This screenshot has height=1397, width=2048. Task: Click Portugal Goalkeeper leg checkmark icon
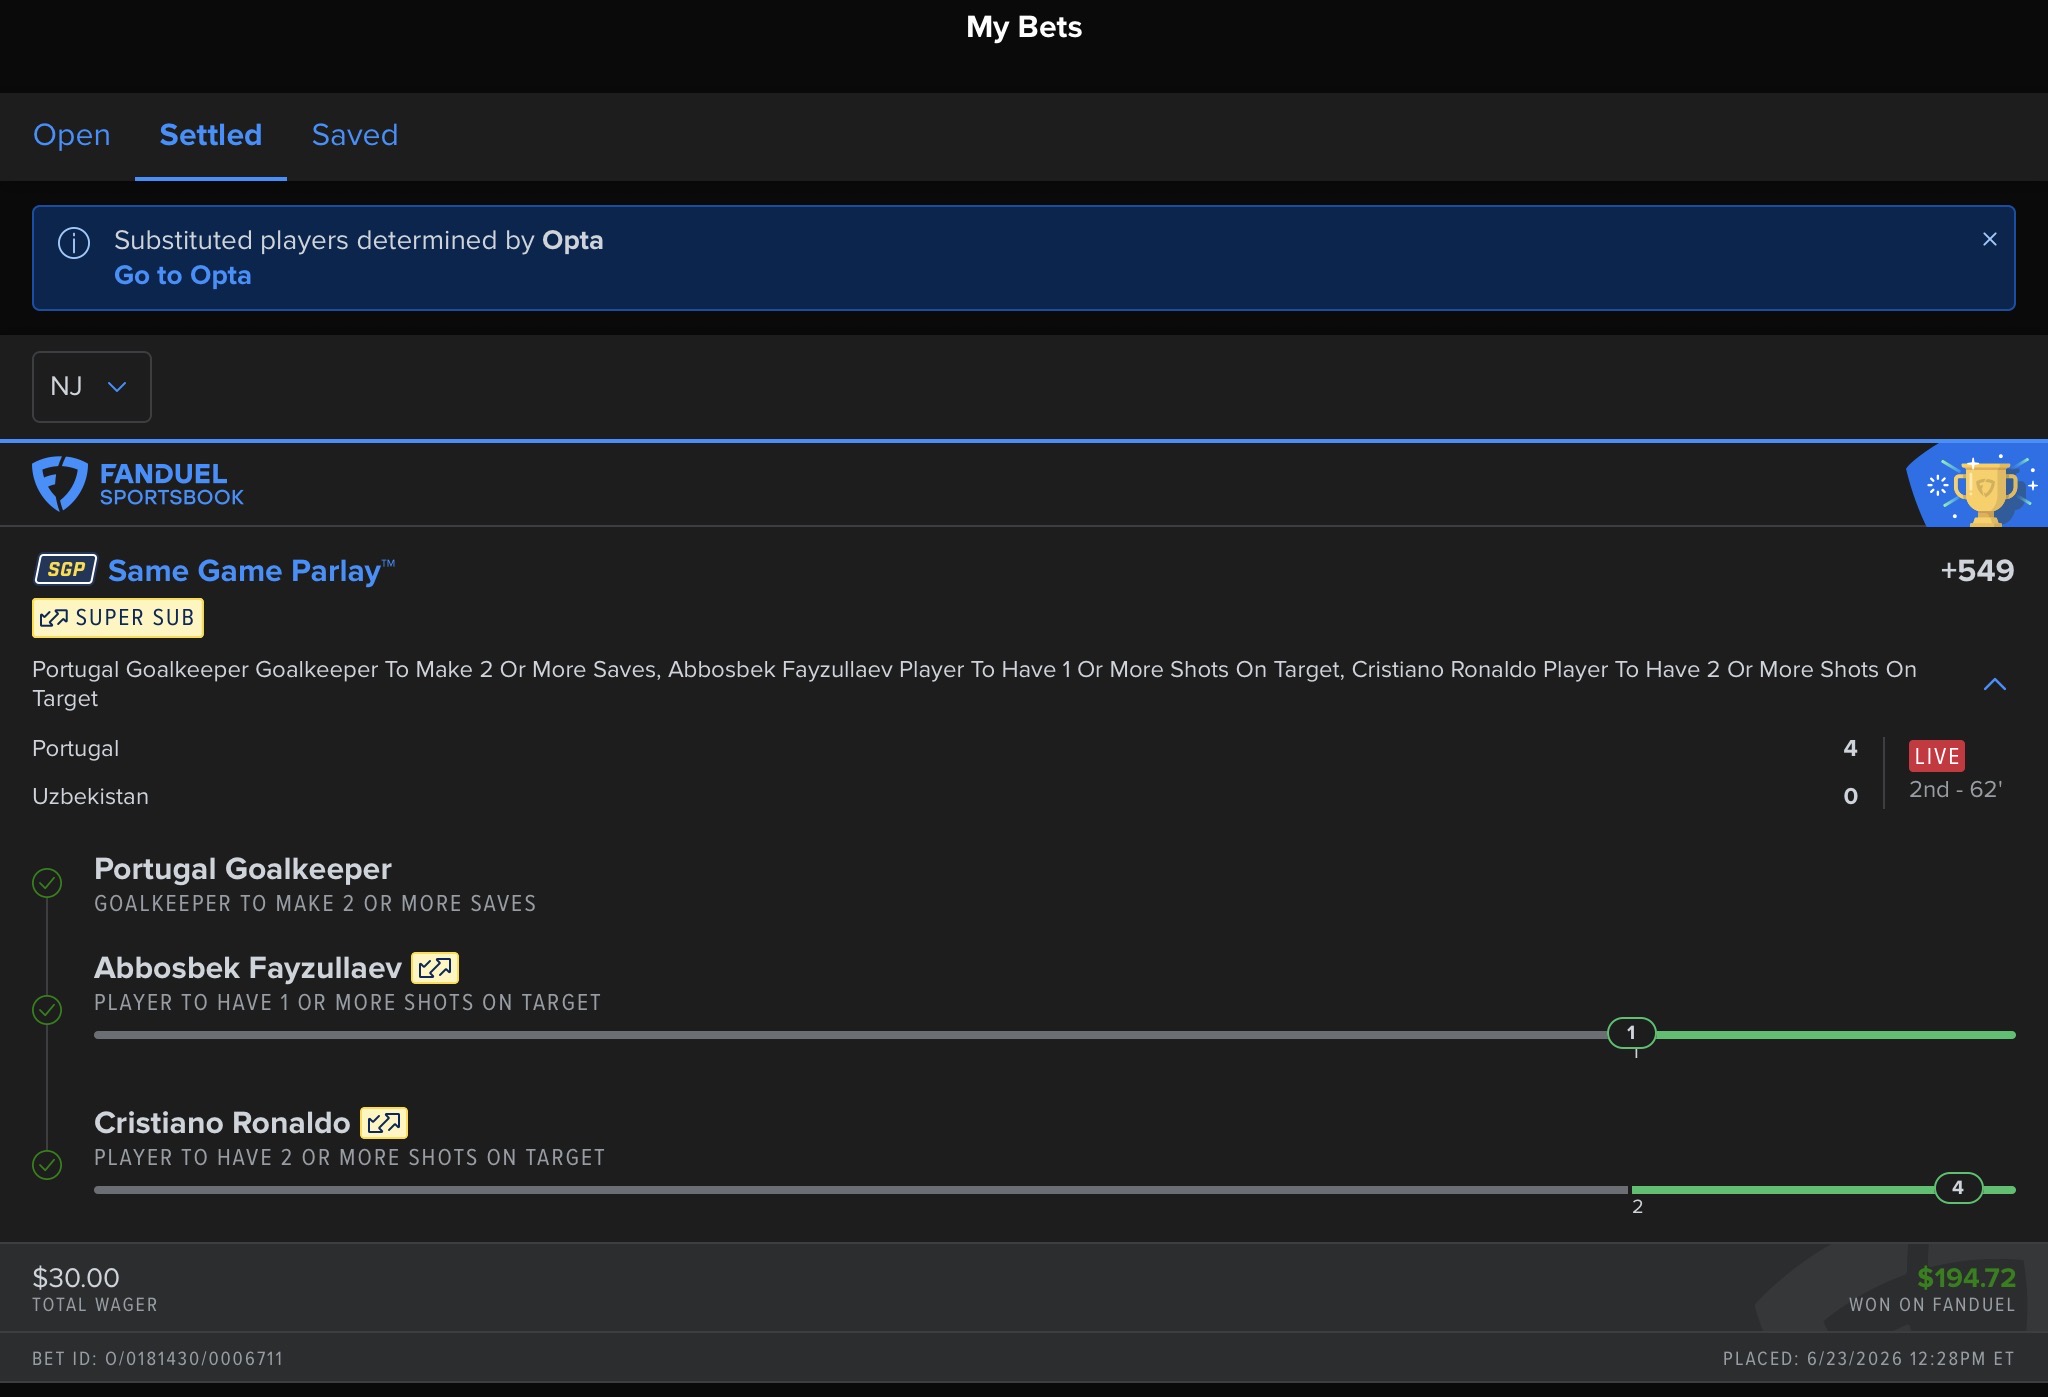(x=47, y=883)
